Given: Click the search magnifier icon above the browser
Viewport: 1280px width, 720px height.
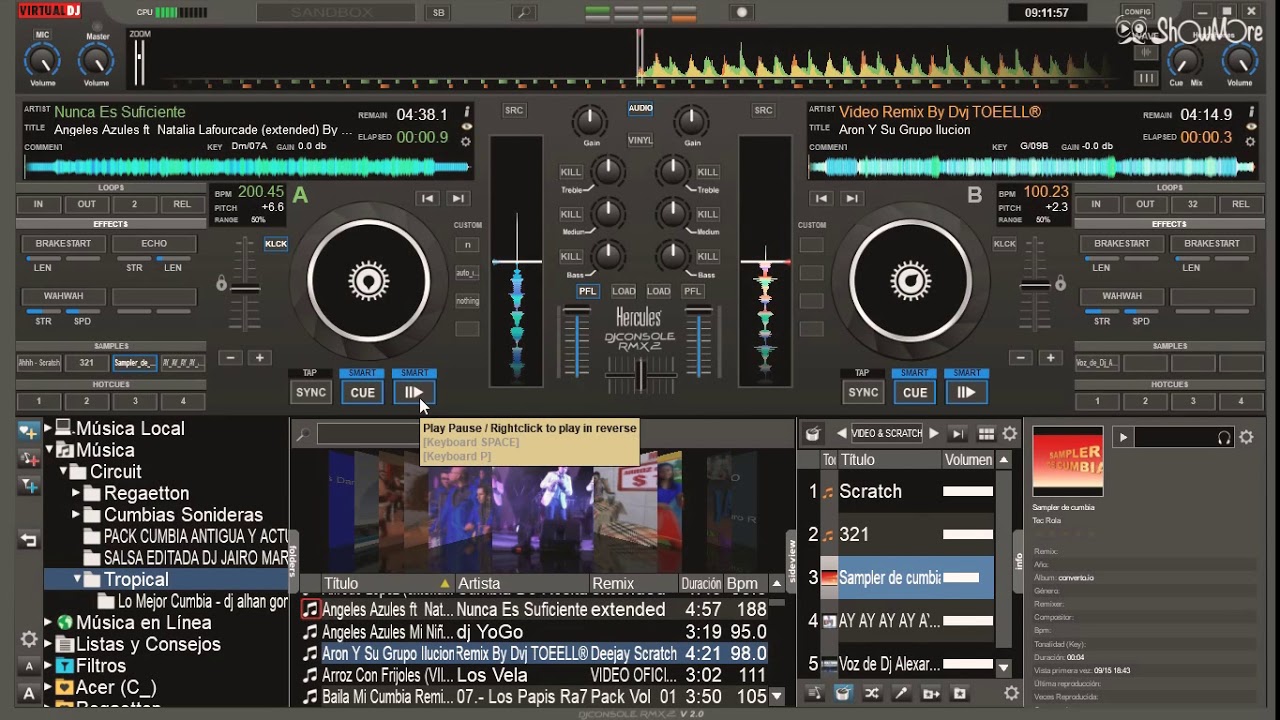Looking at the screenshot, I should pyautogui.click(x=301, y=435).
